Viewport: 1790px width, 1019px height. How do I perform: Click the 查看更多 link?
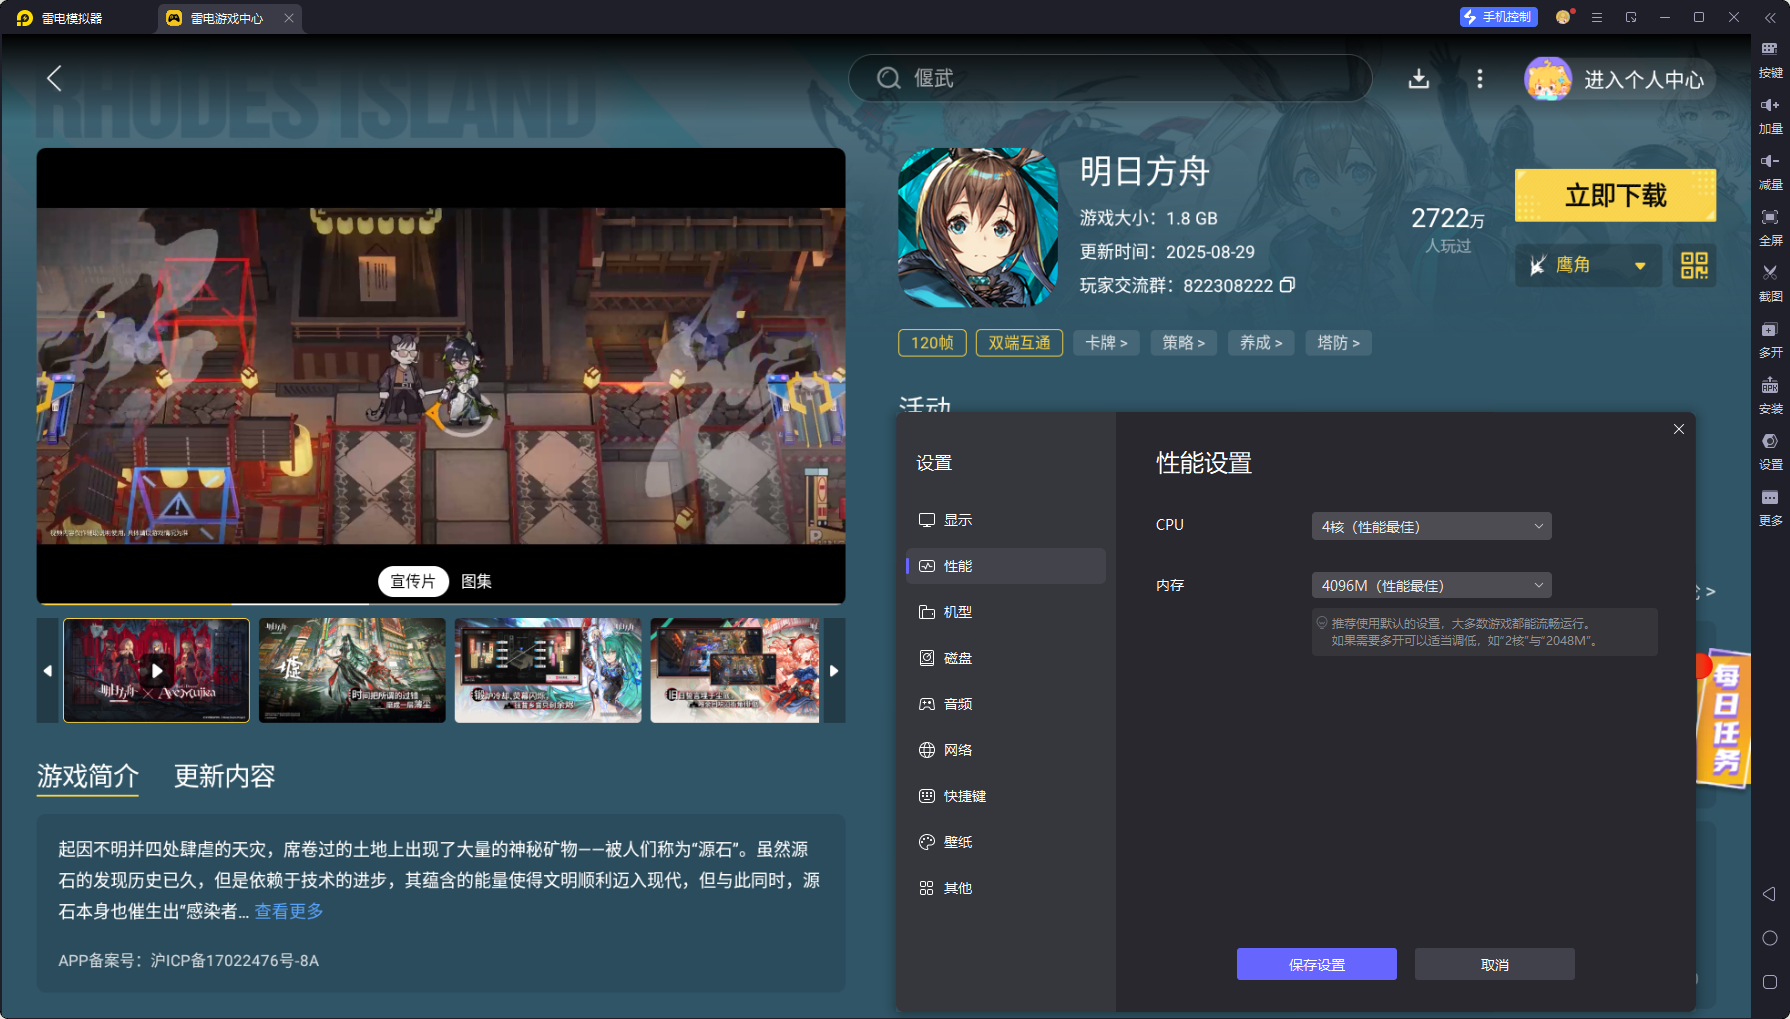click(289, 911)
